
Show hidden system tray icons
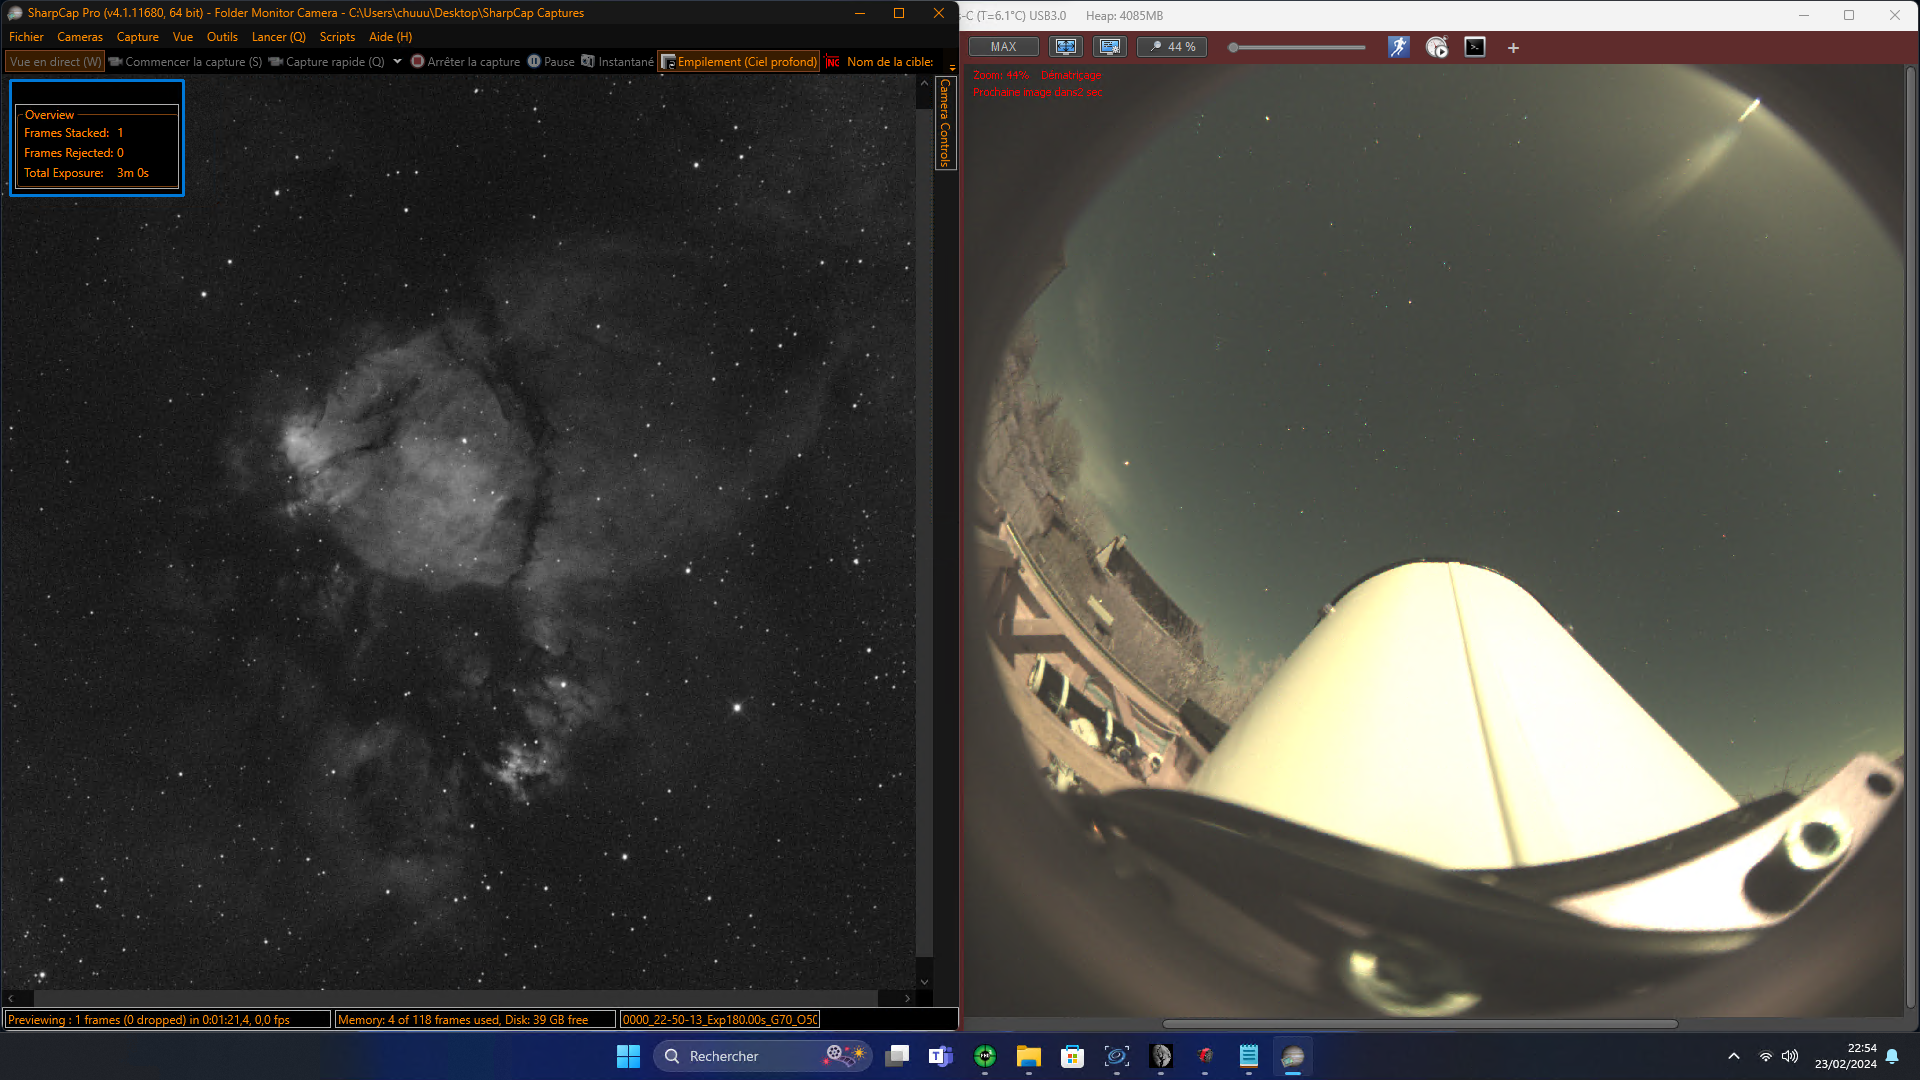1734,1056
